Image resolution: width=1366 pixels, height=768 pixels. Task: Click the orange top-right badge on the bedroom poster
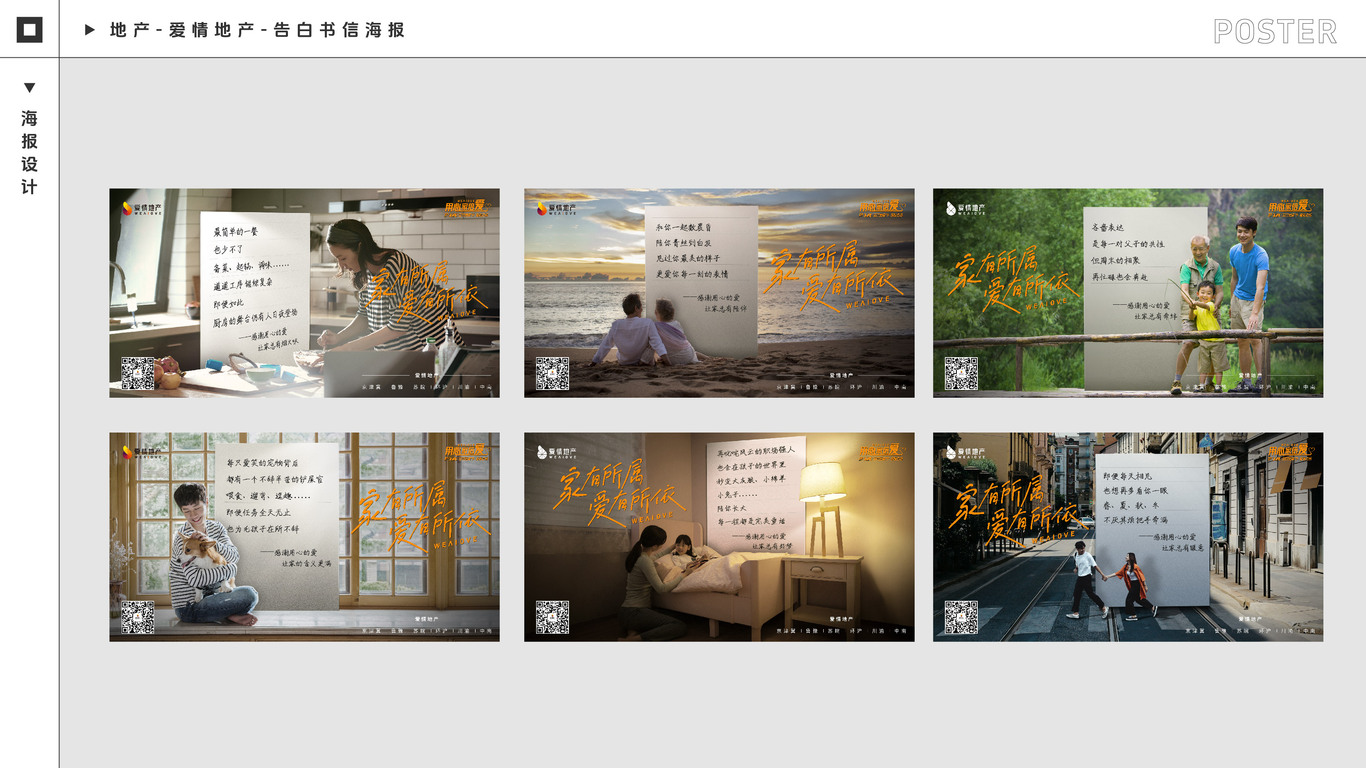click(881, 452)
